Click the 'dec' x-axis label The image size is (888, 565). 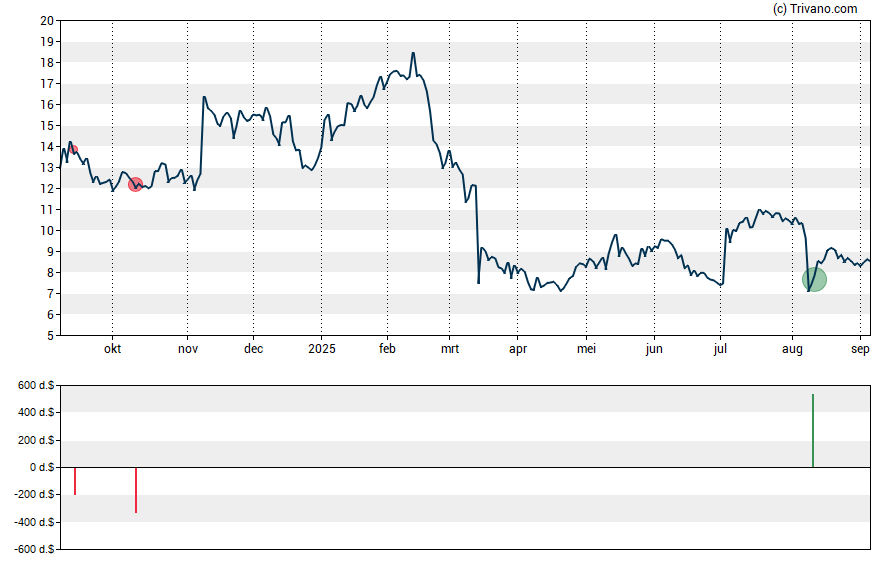[x=254, y=349]
